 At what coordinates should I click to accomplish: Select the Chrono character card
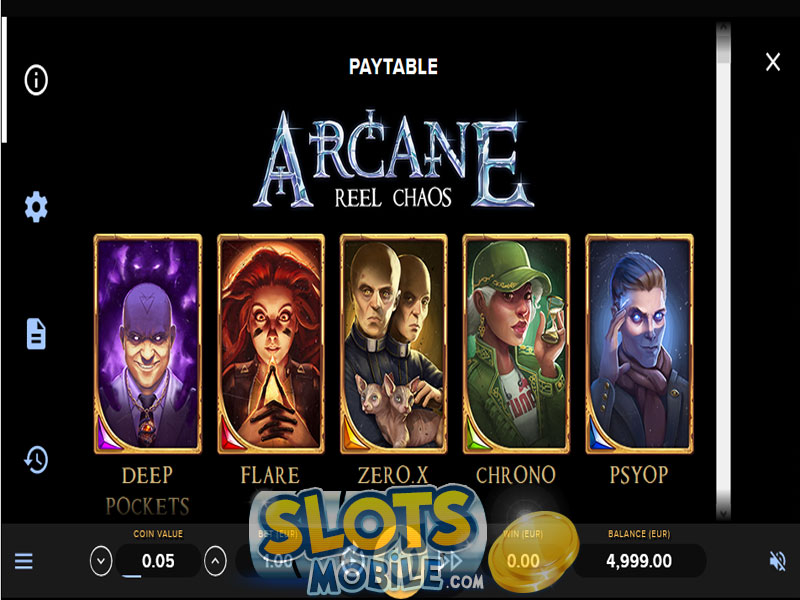pos(516,344)
